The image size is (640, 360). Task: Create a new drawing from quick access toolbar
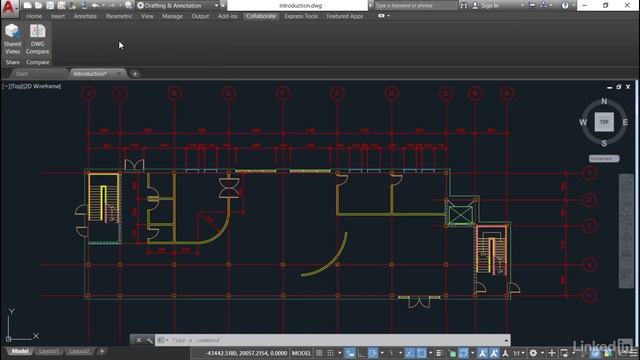[27, 5]
